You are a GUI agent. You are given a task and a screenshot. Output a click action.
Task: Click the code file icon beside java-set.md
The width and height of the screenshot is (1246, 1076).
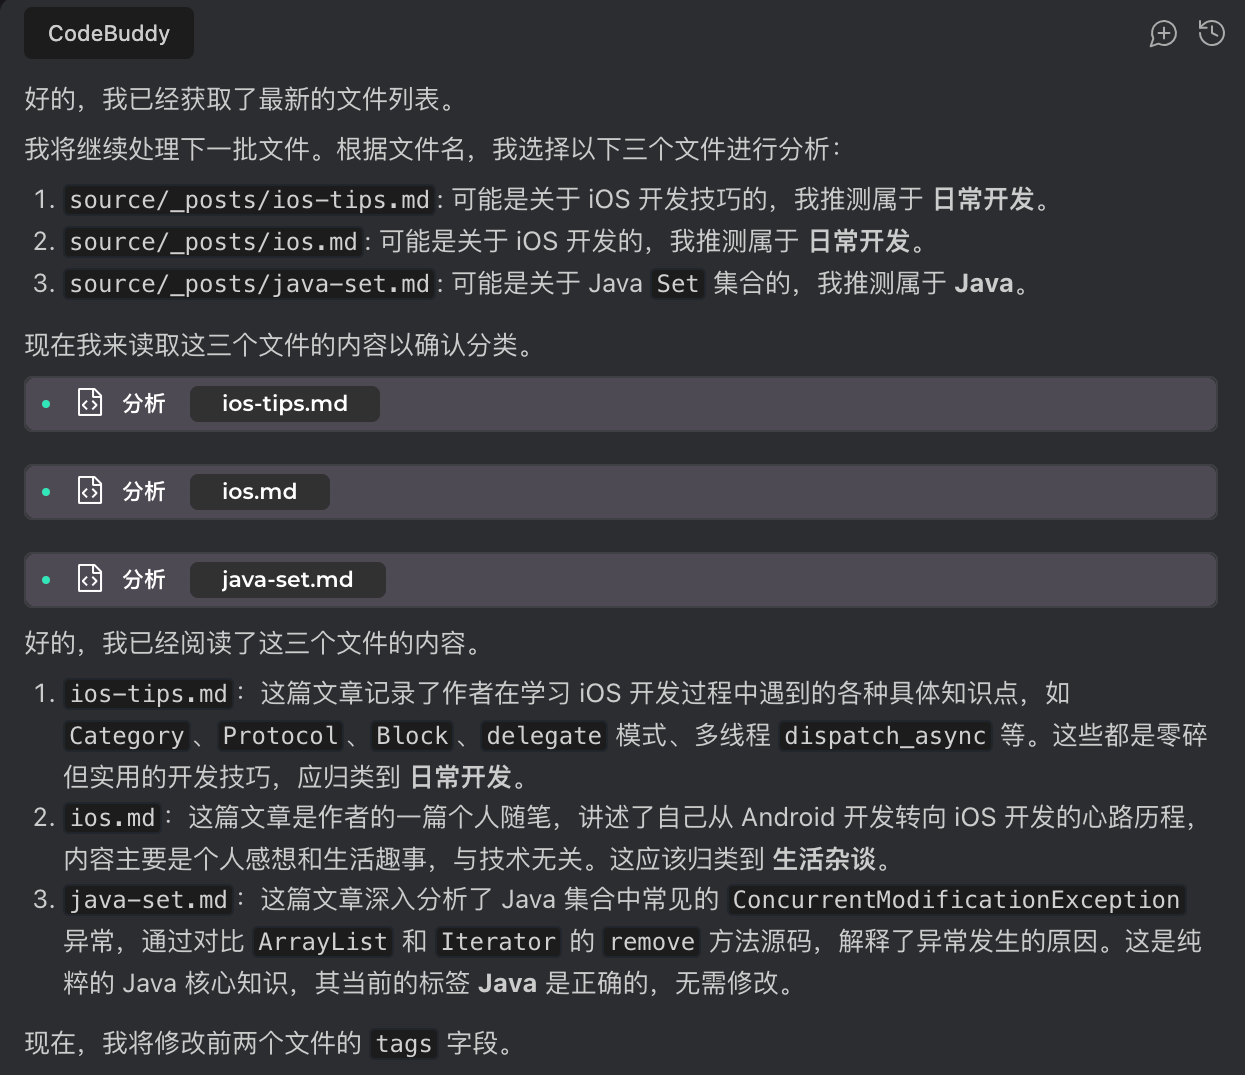tap(90, 579)
